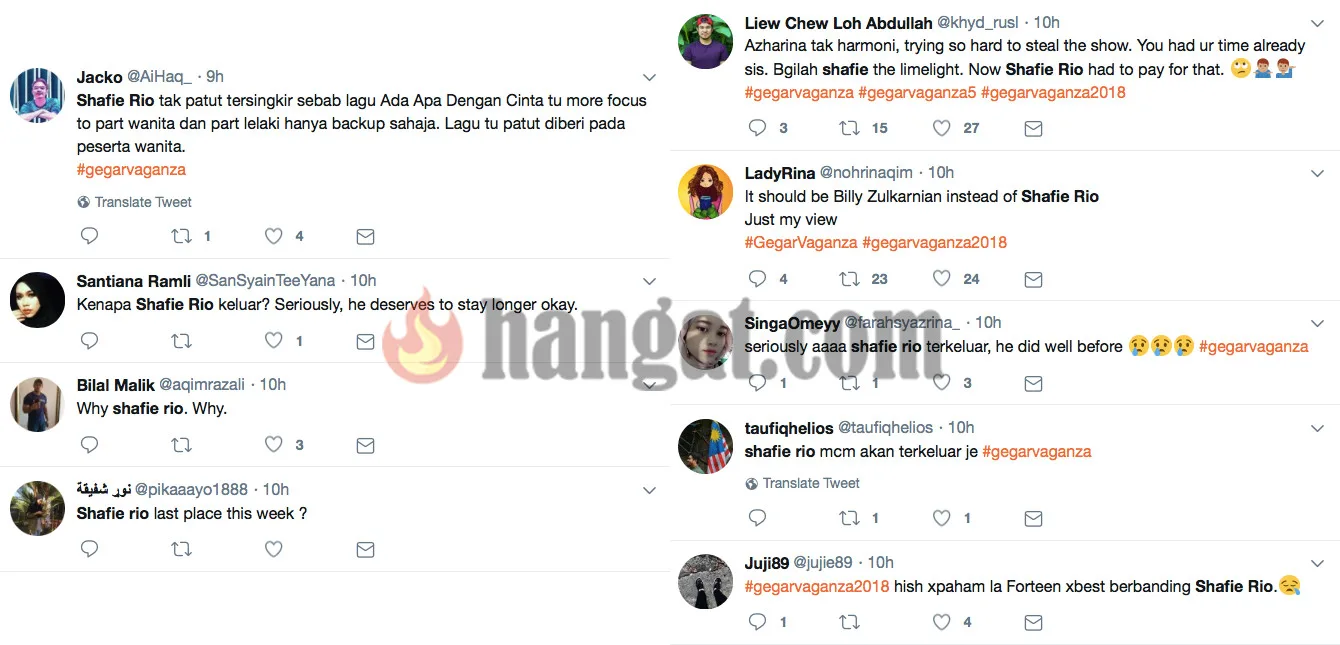
Task: View Liew Chew Loh Abdullah's profile picture
Action: click(705, 42)
